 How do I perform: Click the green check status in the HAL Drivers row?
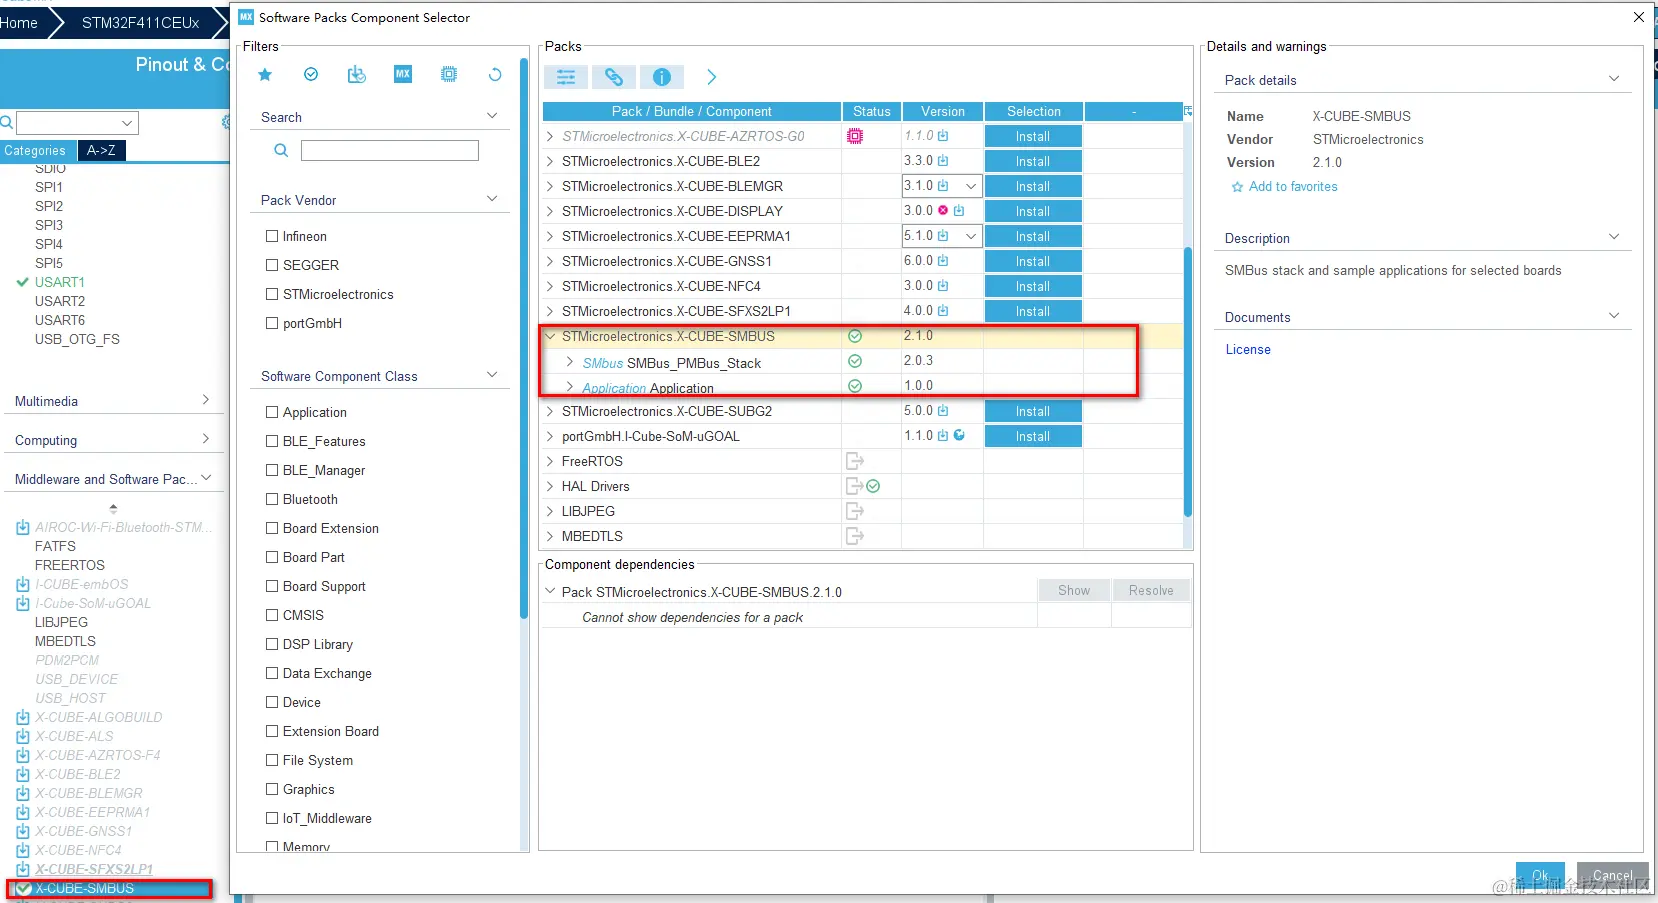click(873, 486)
